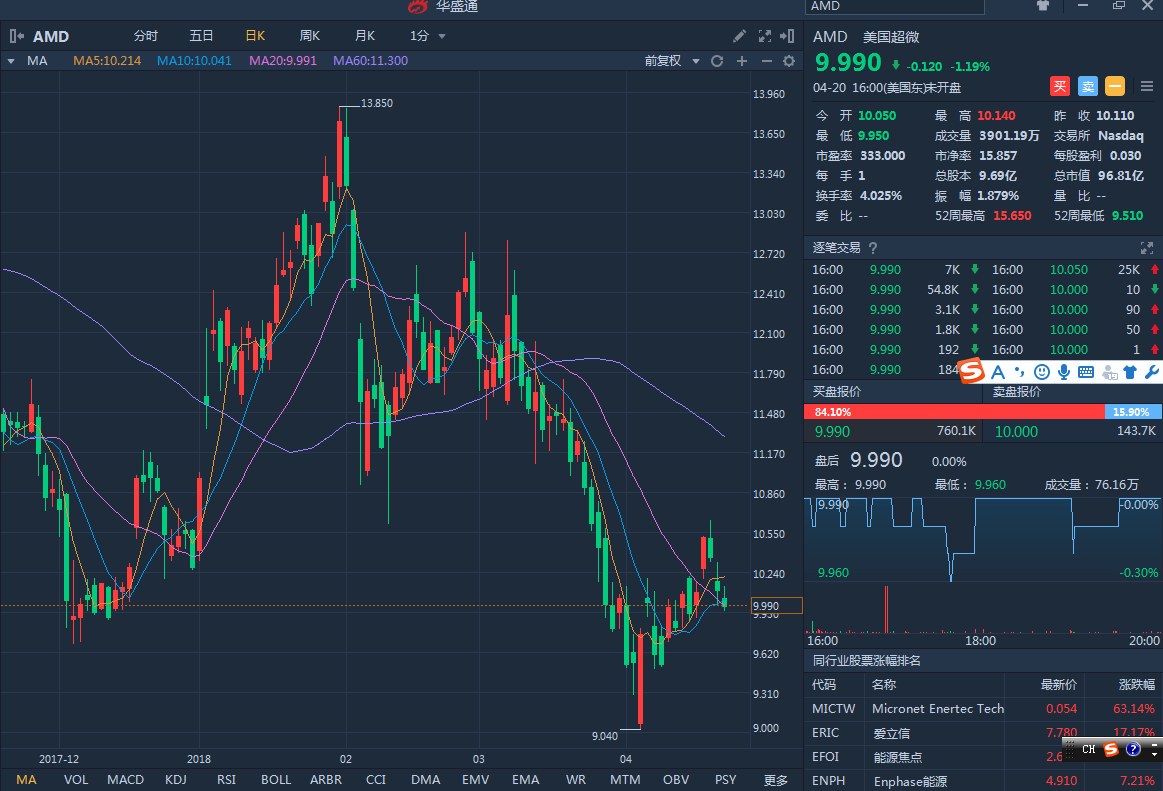Switch to the 周K weekly chart tab
This screenshot has height=791, width=1163.
(x=310, y=36)
